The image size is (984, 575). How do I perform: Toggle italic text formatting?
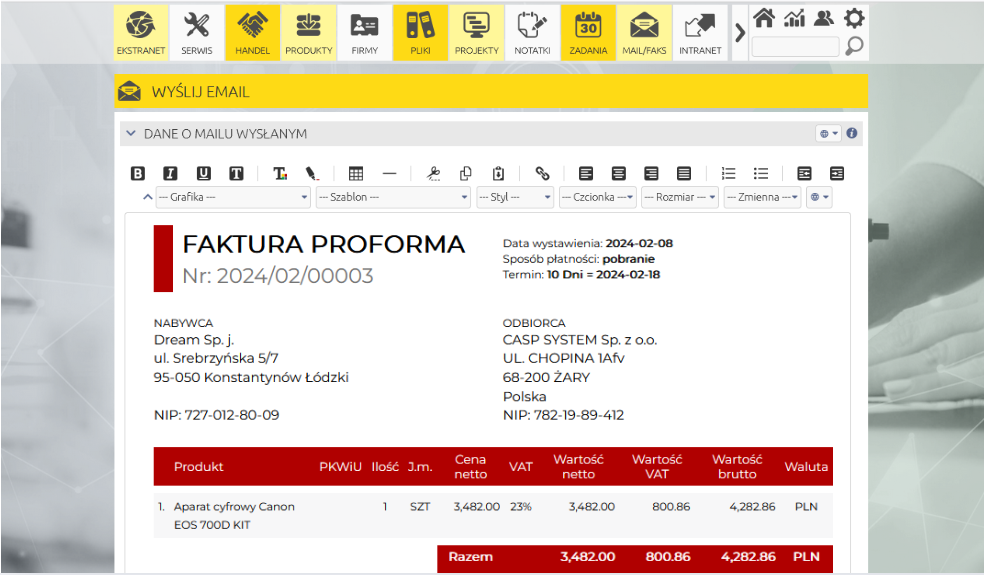(x=170, y=173)
